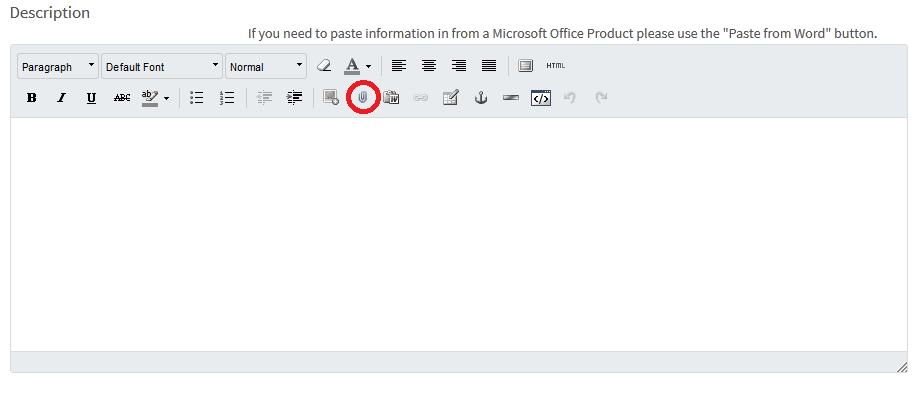915x397 pixels.
Task: Open the source code editor icon
Action: tap(541, 98)
